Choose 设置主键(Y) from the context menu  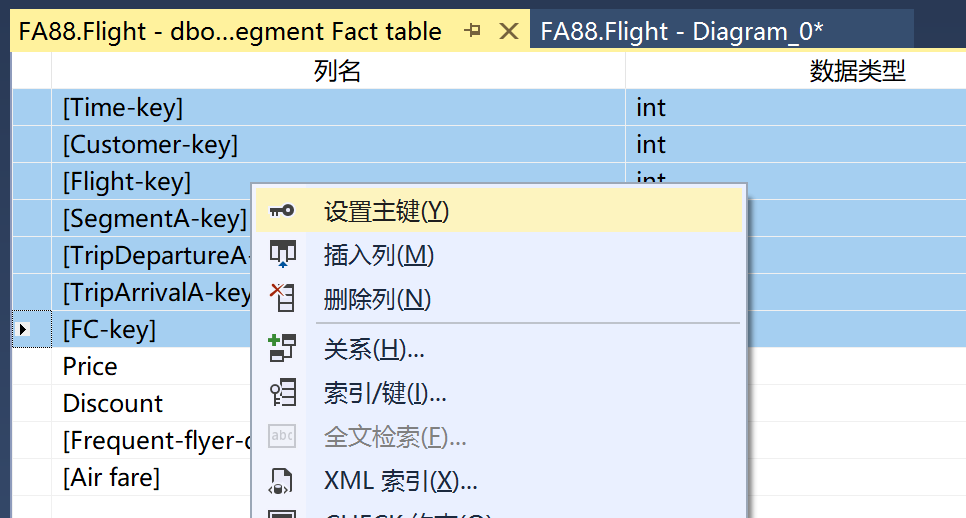pos(499,211)
